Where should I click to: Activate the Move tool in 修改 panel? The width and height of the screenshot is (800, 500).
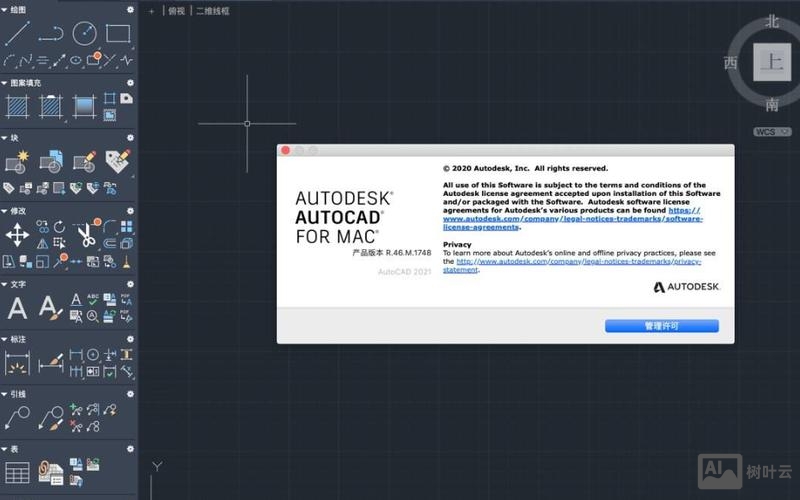[17, 235]
